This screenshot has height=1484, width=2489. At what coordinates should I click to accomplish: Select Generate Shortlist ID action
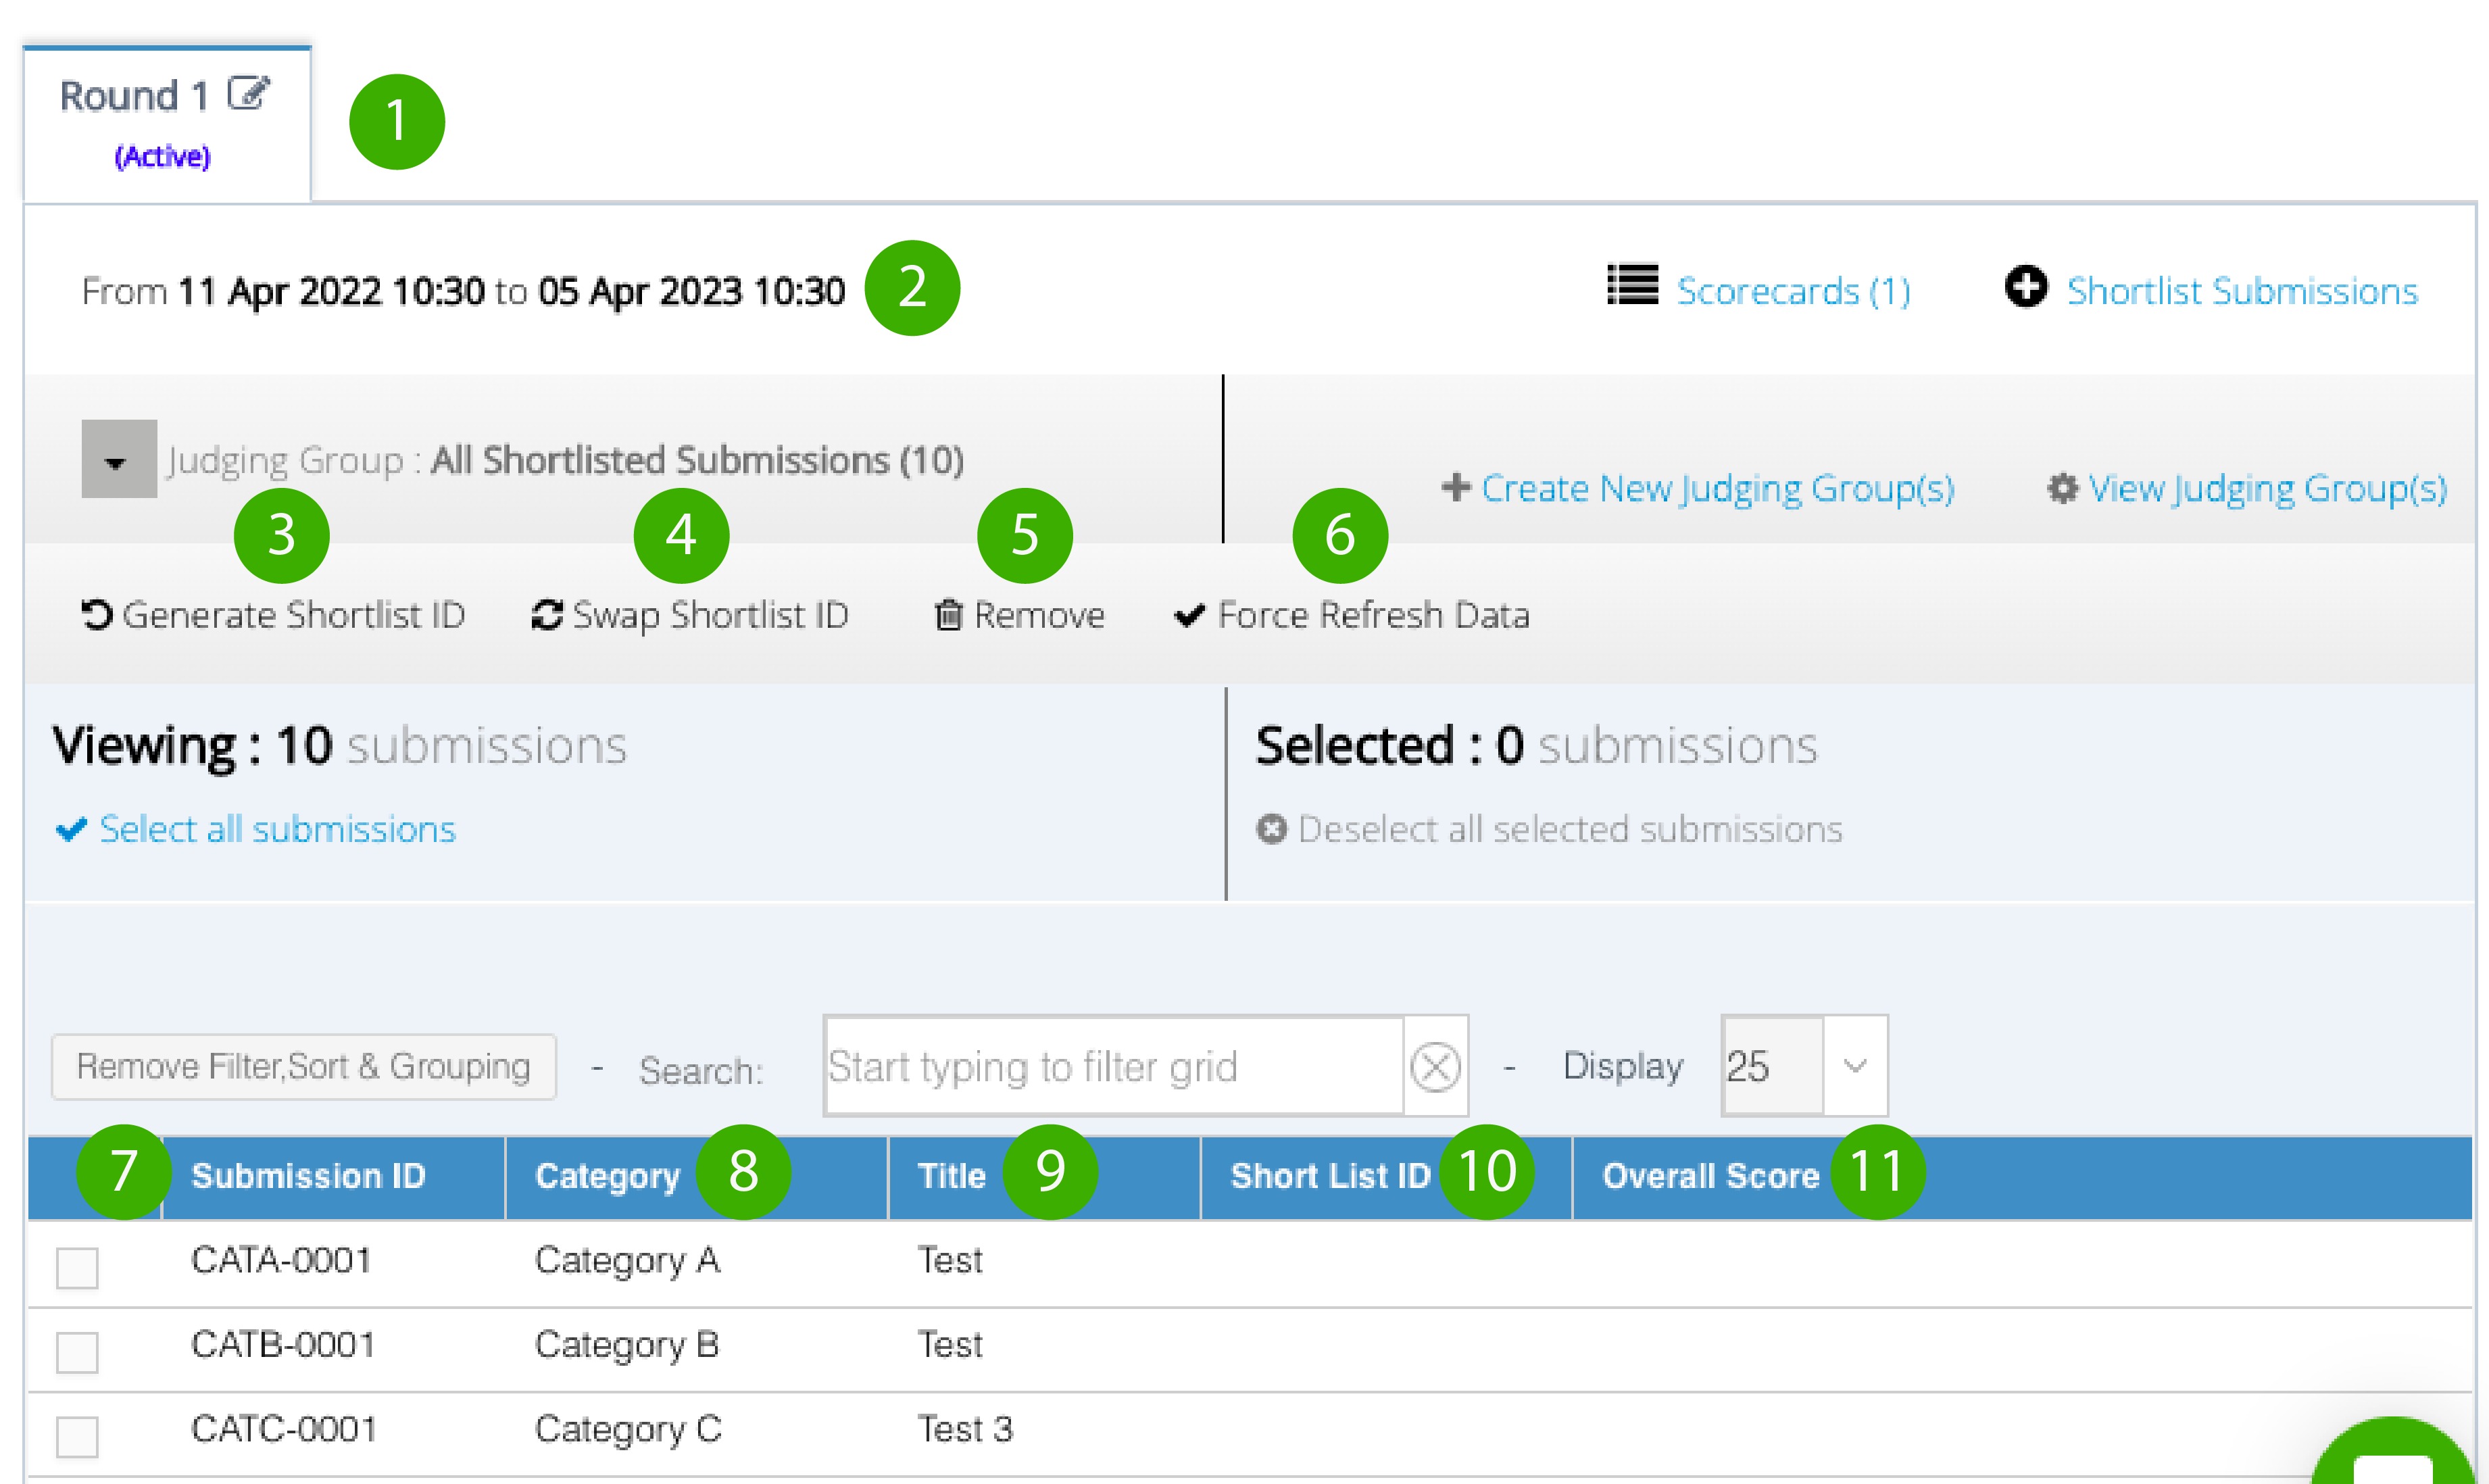(x=293, y=615)
